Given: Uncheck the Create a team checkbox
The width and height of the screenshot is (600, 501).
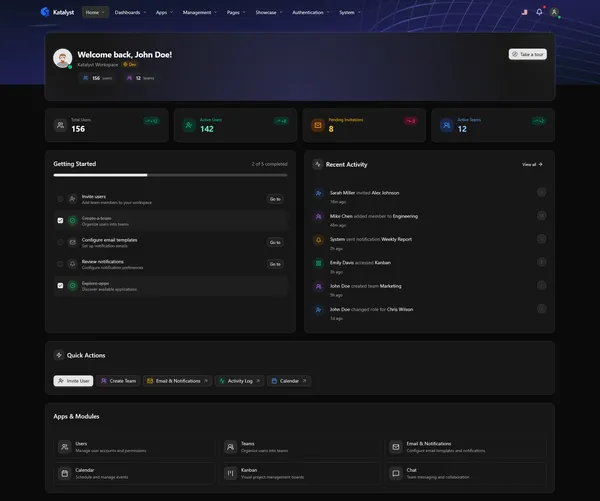Looking at the screenshot, I should pos(60,220).
